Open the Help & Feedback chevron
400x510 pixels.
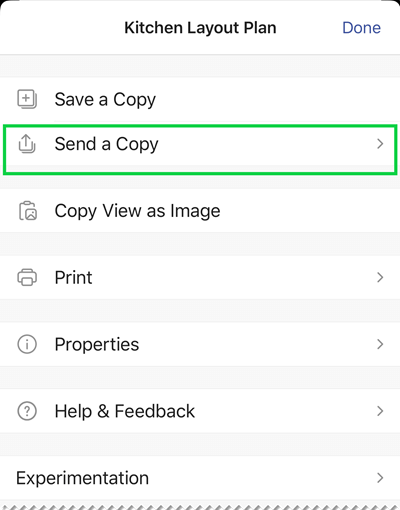point(380,411)
